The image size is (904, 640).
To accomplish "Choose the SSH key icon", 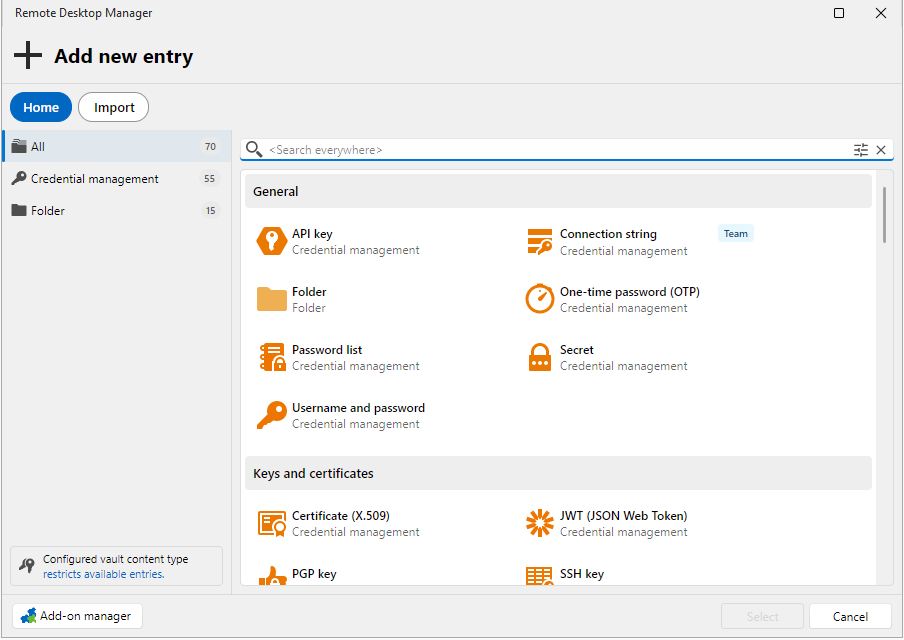I will 540,576.
